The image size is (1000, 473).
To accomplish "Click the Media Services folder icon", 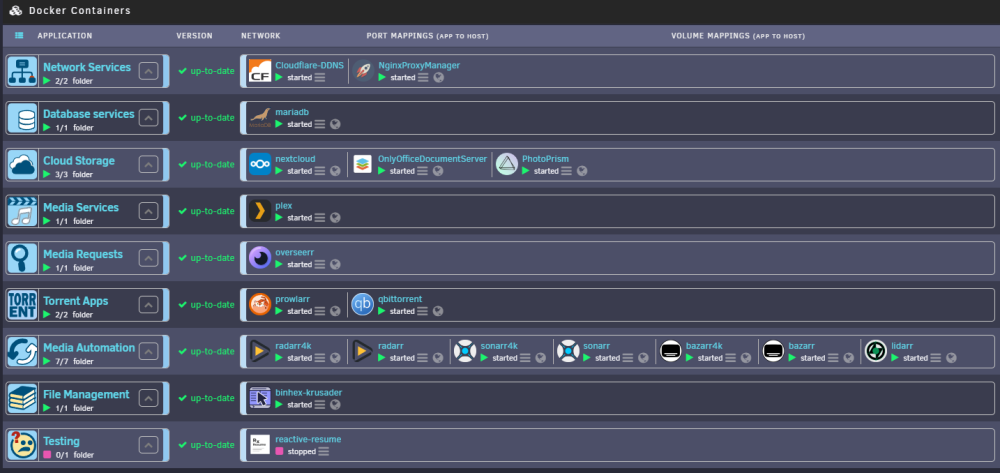I will pos(22,211).
